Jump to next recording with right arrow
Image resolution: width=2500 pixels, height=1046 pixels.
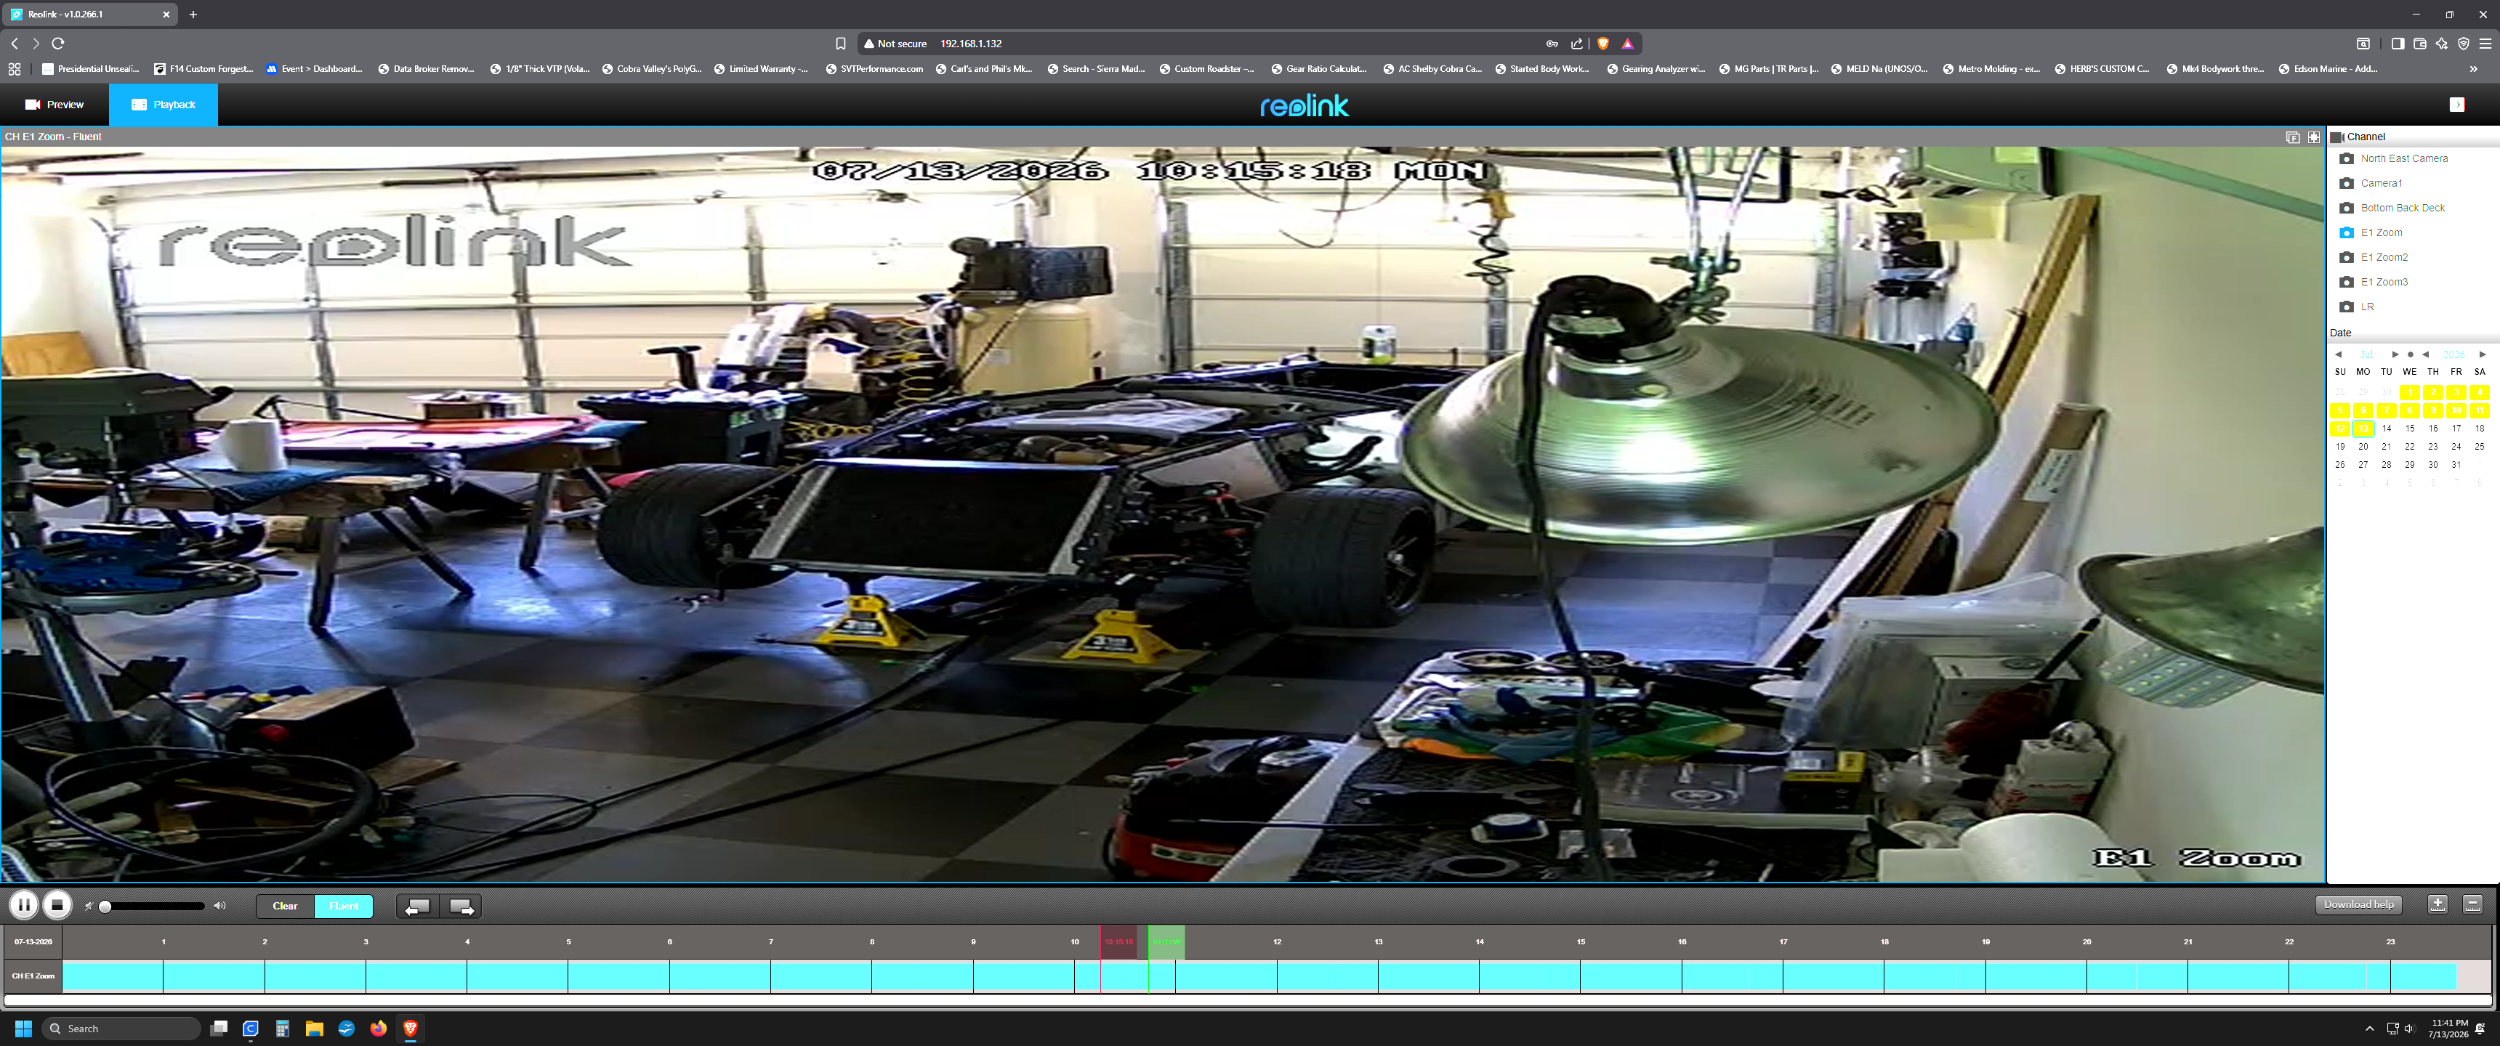coord(461,906)
